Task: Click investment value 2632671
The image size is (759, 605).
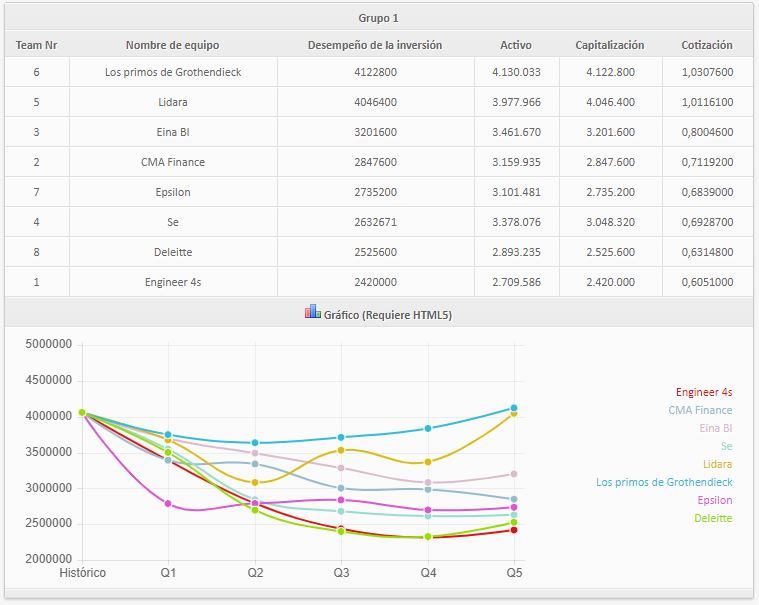Action: tap(375, 222)
